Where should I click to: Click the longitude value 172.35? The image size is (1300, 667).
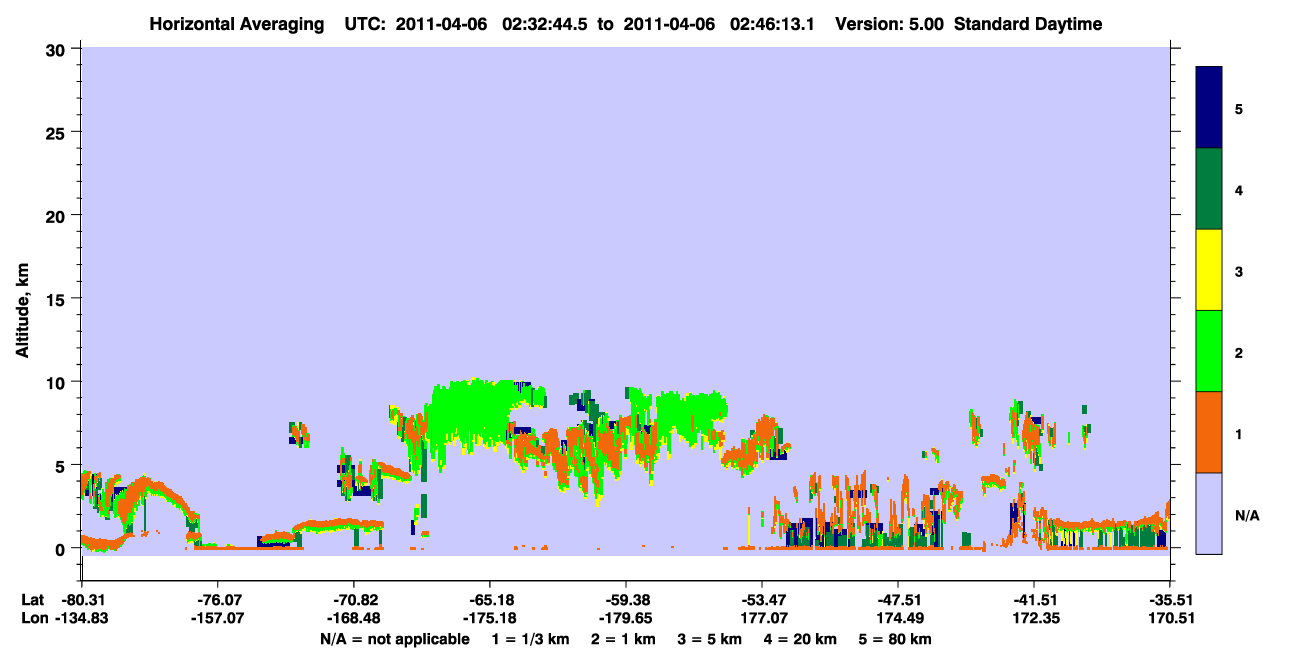tap(1034, 618)
